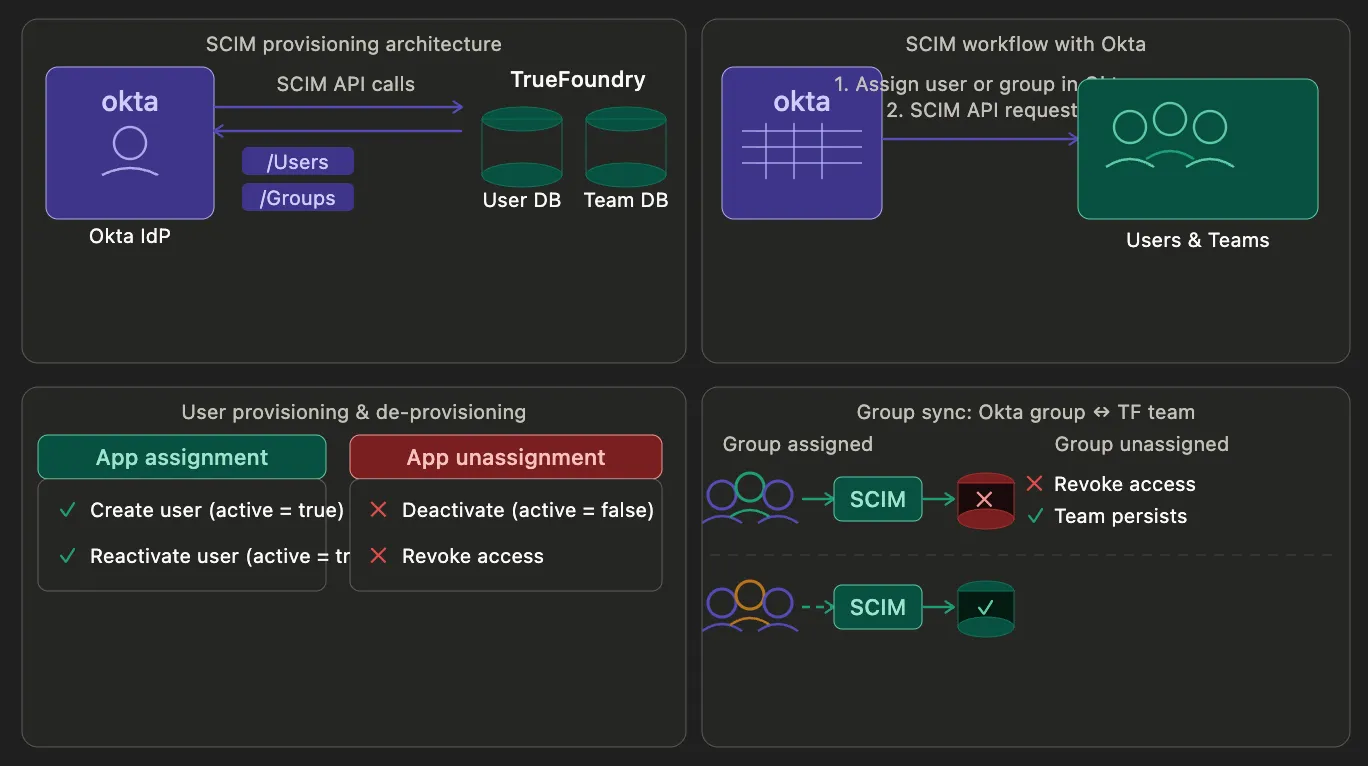Click Deactivate (active = false) text
This screenshot has height=766, width=1368.
pos(528,510)
